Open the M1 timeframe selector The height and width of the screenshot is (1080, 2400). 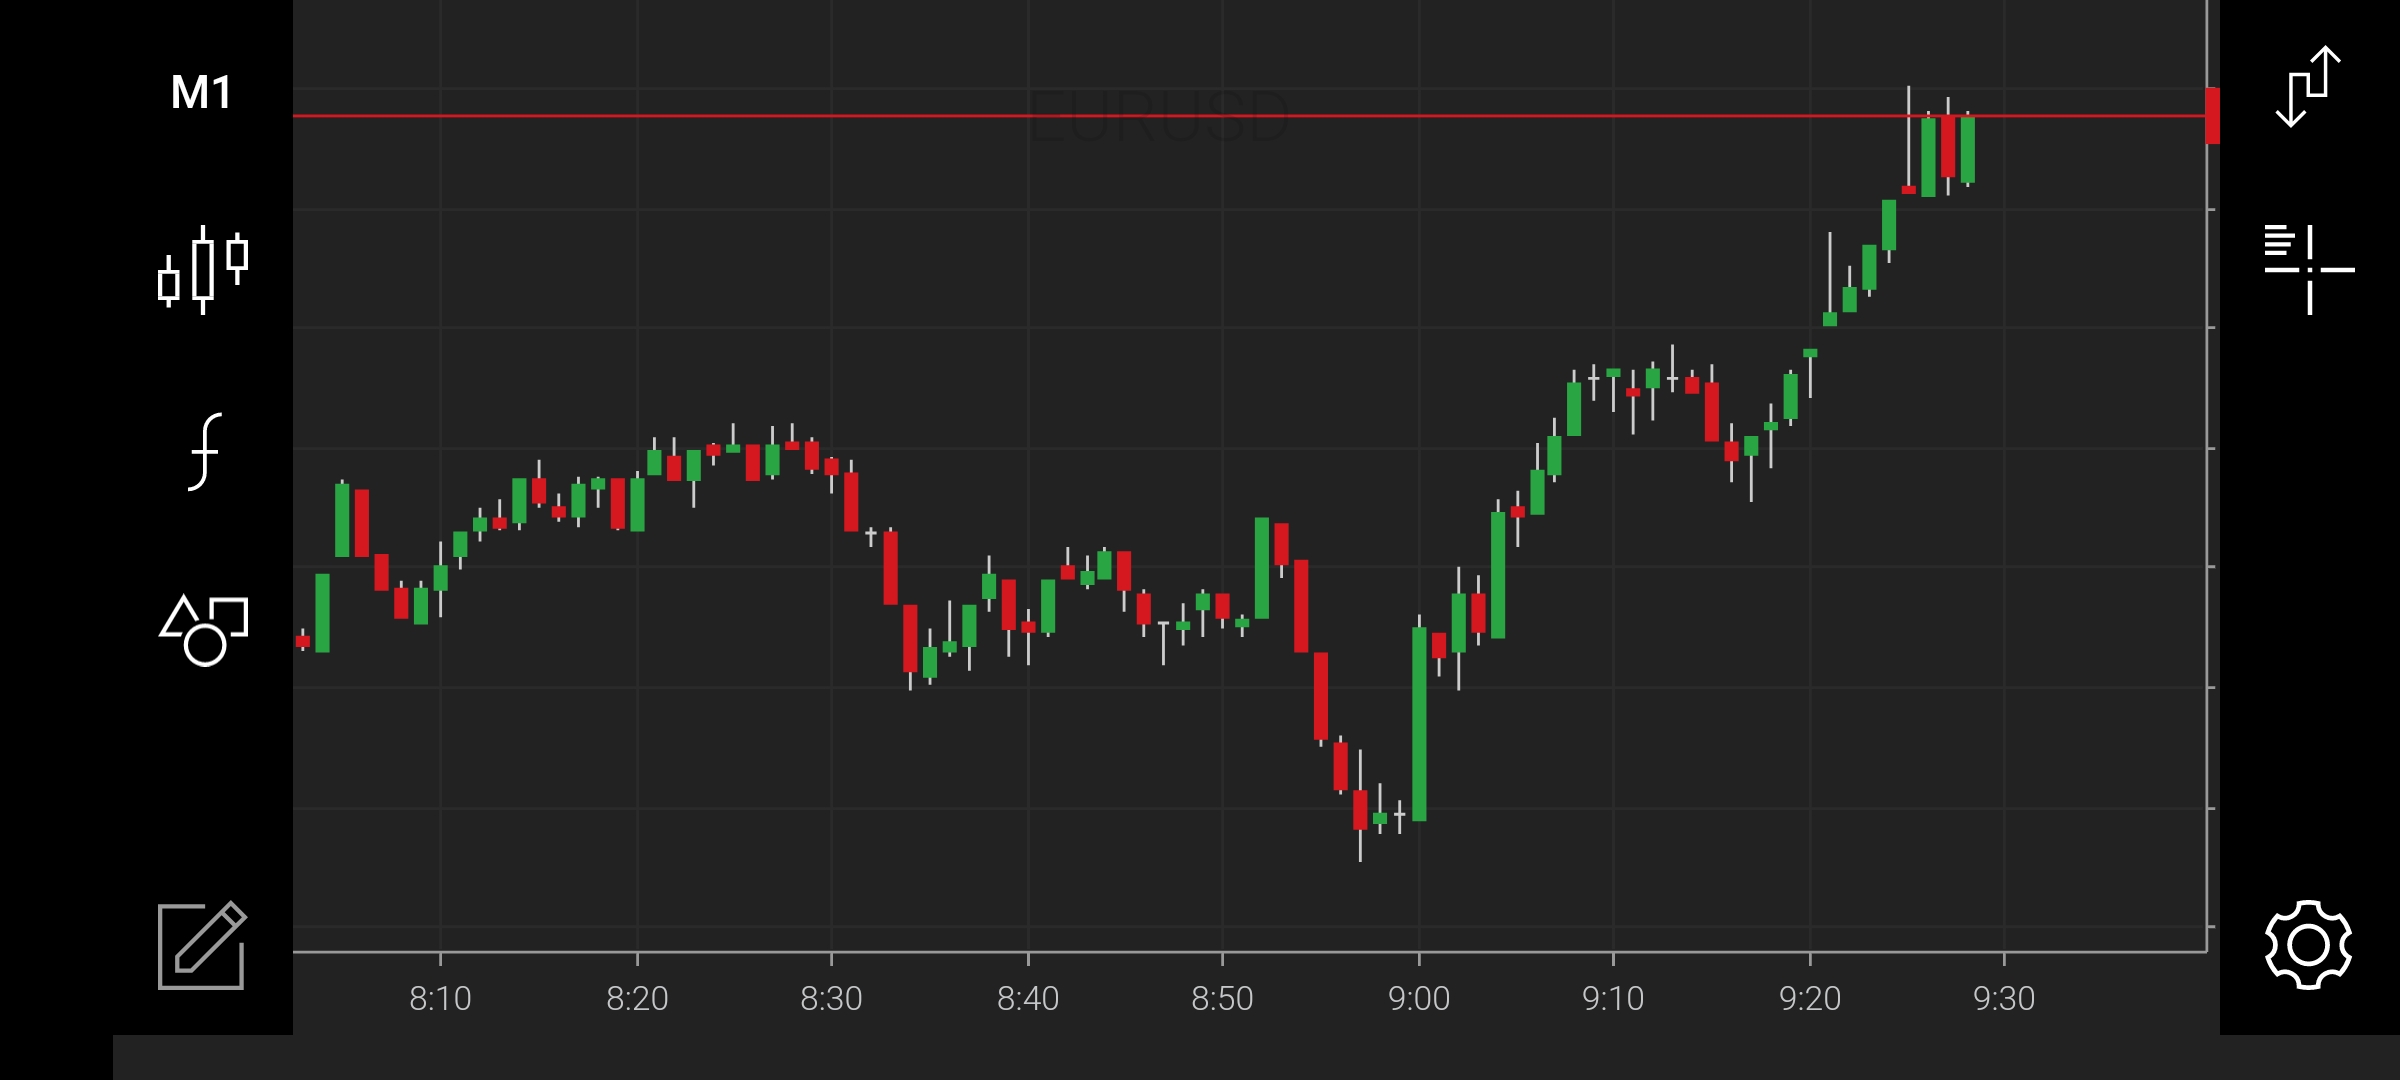[x=201, y=93]
